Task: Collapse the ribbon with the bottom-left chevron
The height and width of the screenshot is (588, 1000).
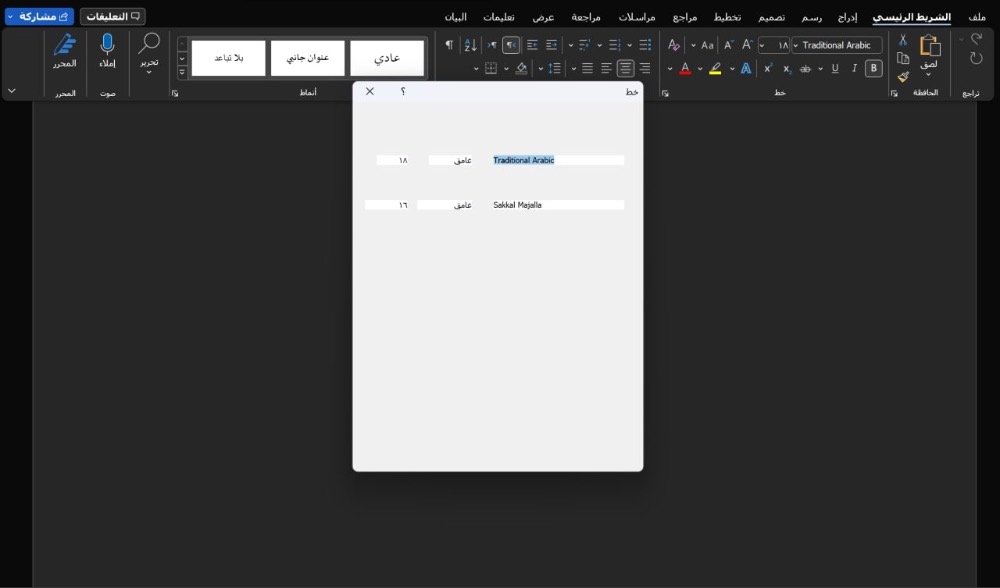Action: (x=11, y=91)
